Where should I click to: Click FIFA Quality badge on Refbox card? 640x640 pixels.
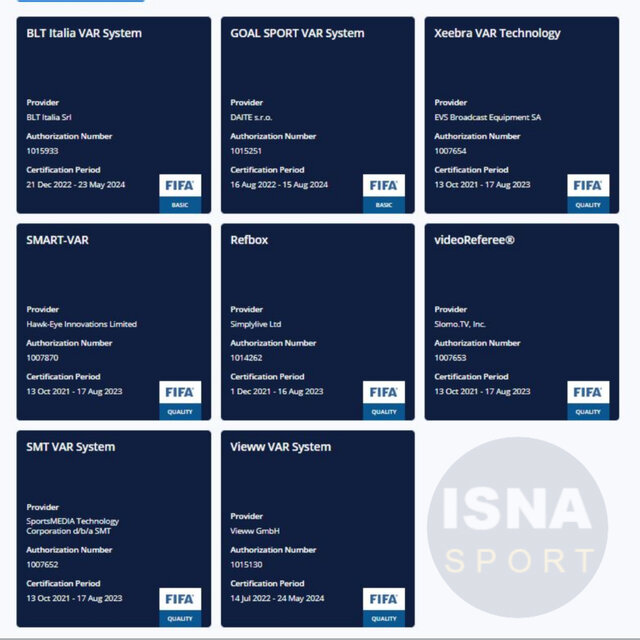click(x=384, y=400)
